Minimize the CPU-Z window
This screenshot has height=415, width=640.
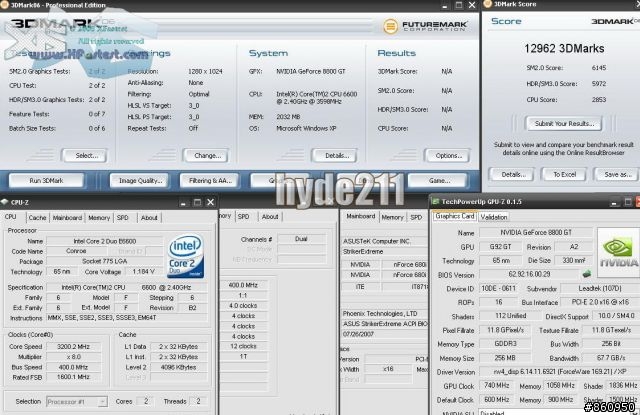[x=183, y=202]
